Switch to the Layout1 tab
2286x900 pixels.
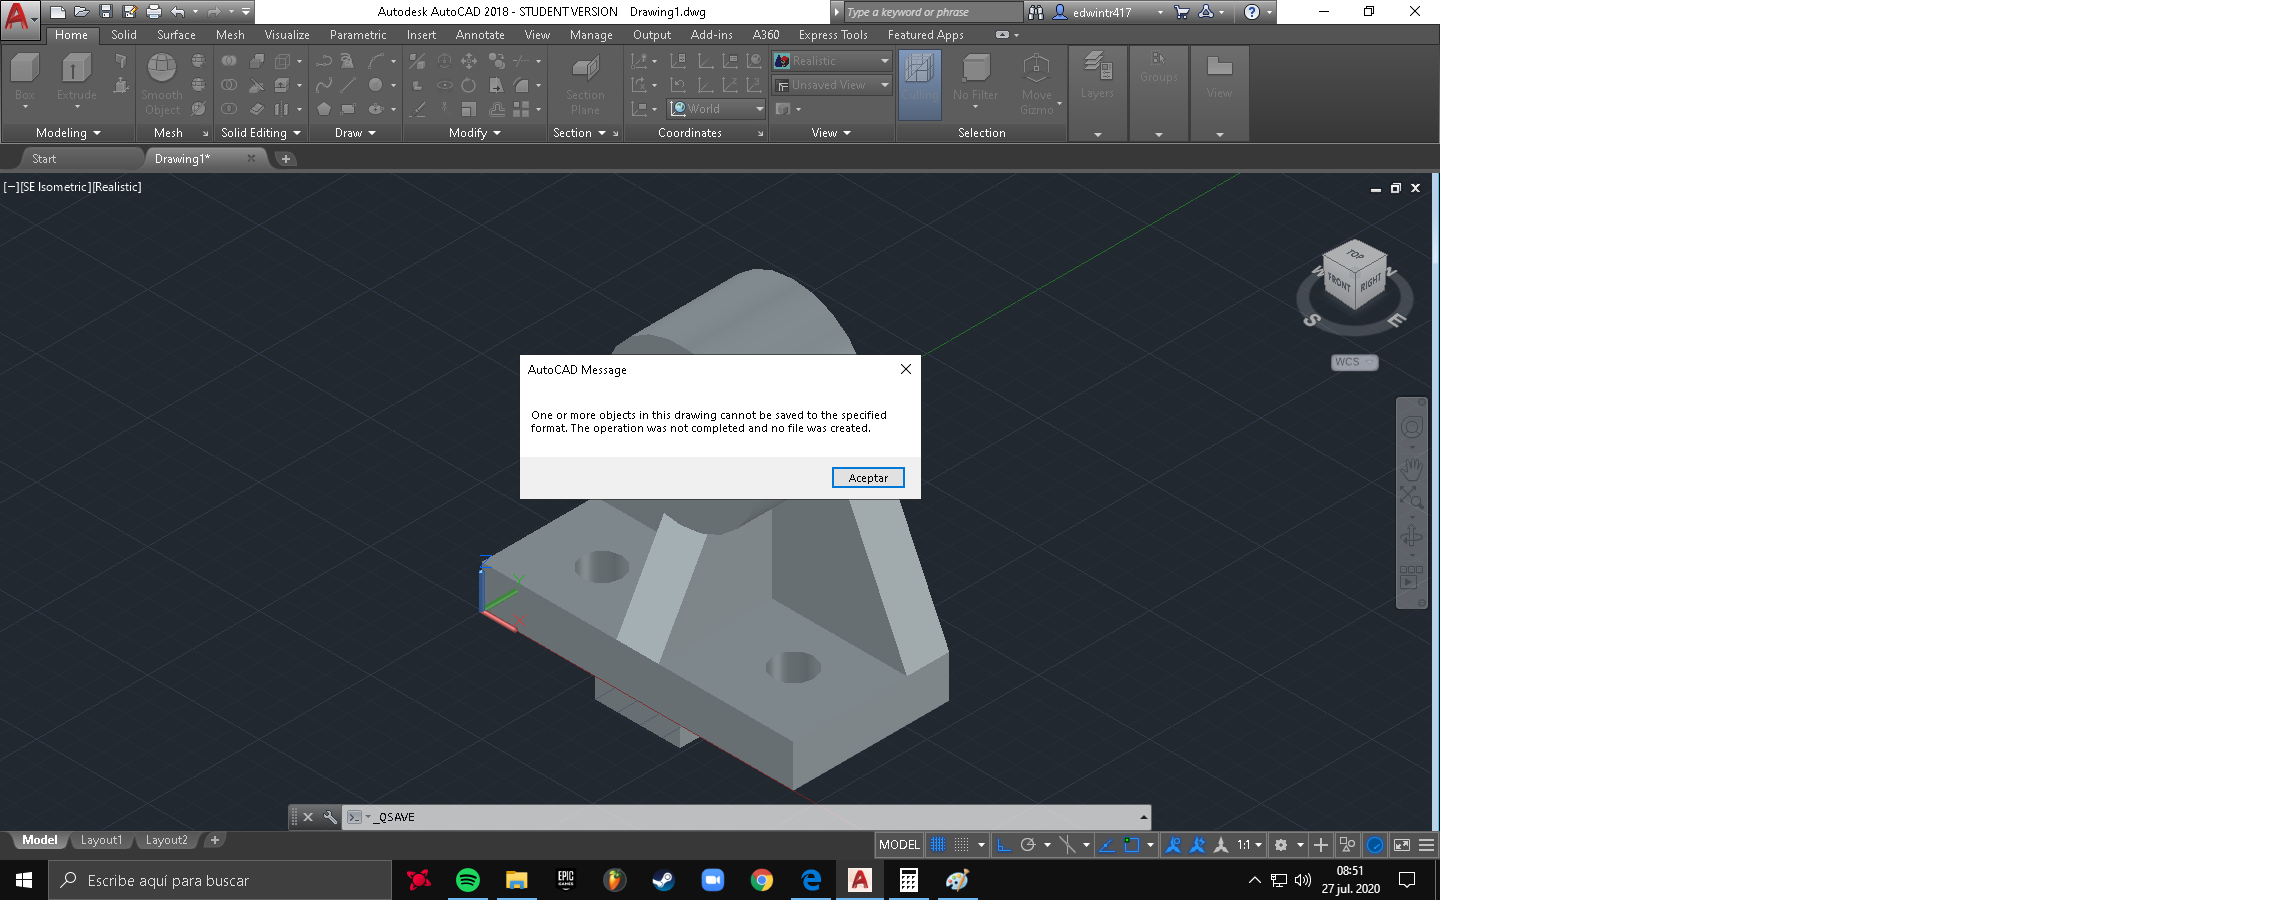tap(101, 840)
